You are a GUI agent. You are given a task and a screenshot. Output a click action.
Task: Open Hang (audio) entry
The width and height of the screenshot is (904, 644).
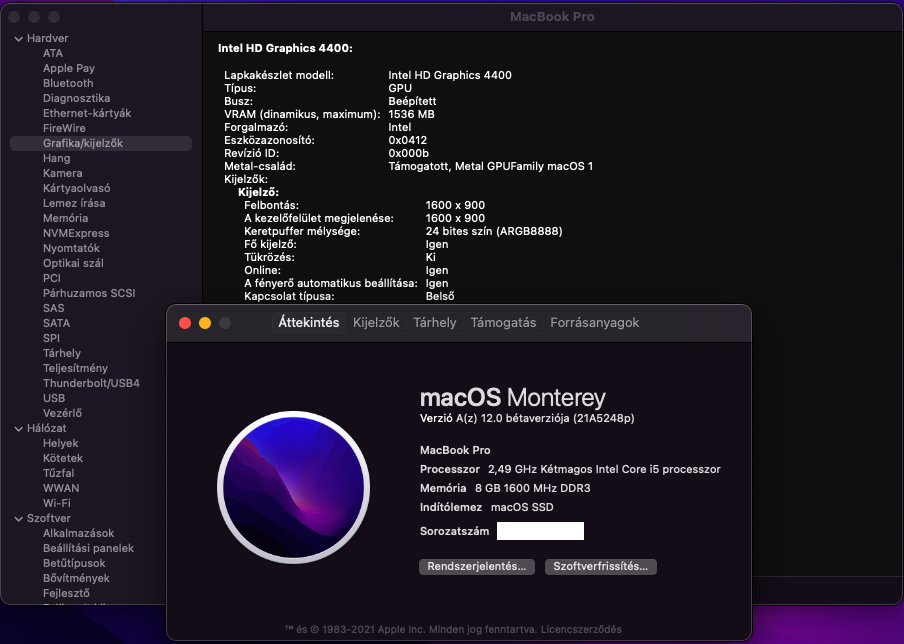56,158
